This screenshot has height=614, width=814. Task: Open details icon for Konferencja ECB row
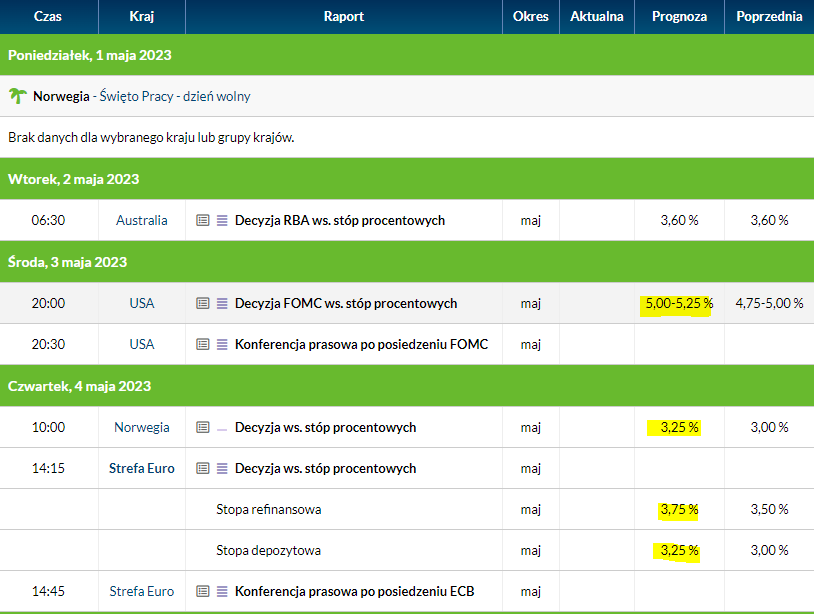point(202,591)
